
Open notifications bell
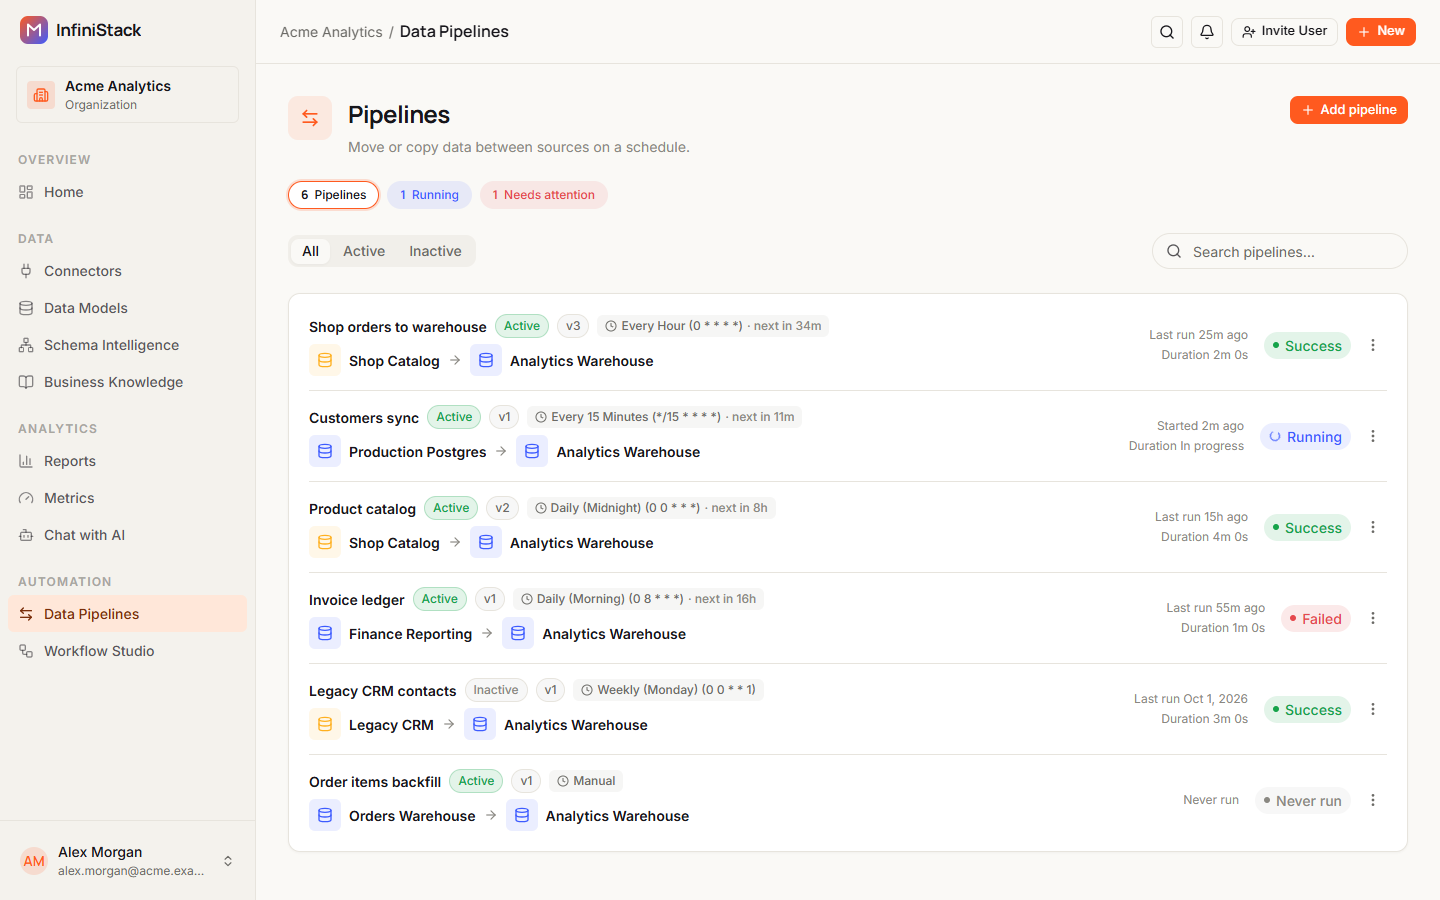pos(1207,32)
